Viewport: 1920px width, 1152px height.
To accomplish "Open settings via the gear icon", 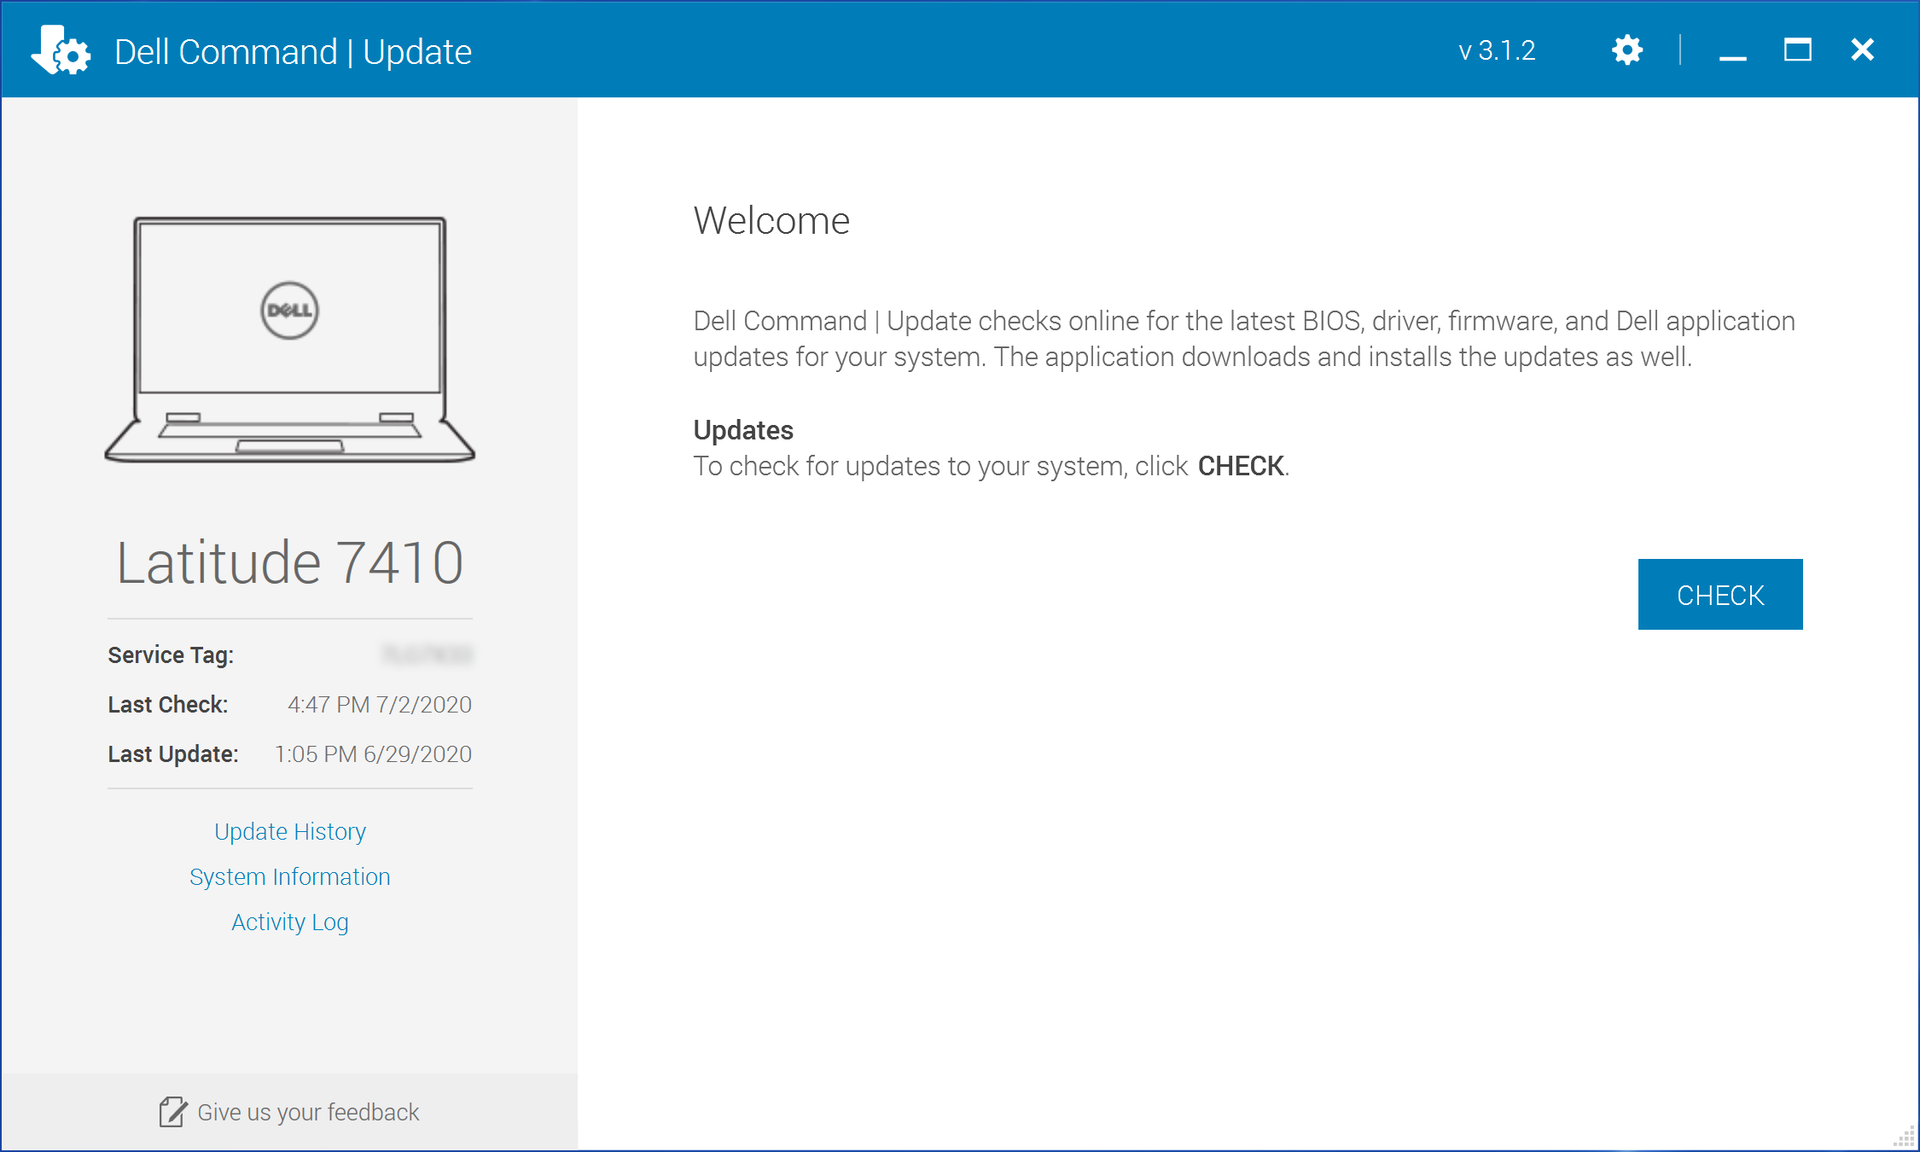I will 1627,50.
